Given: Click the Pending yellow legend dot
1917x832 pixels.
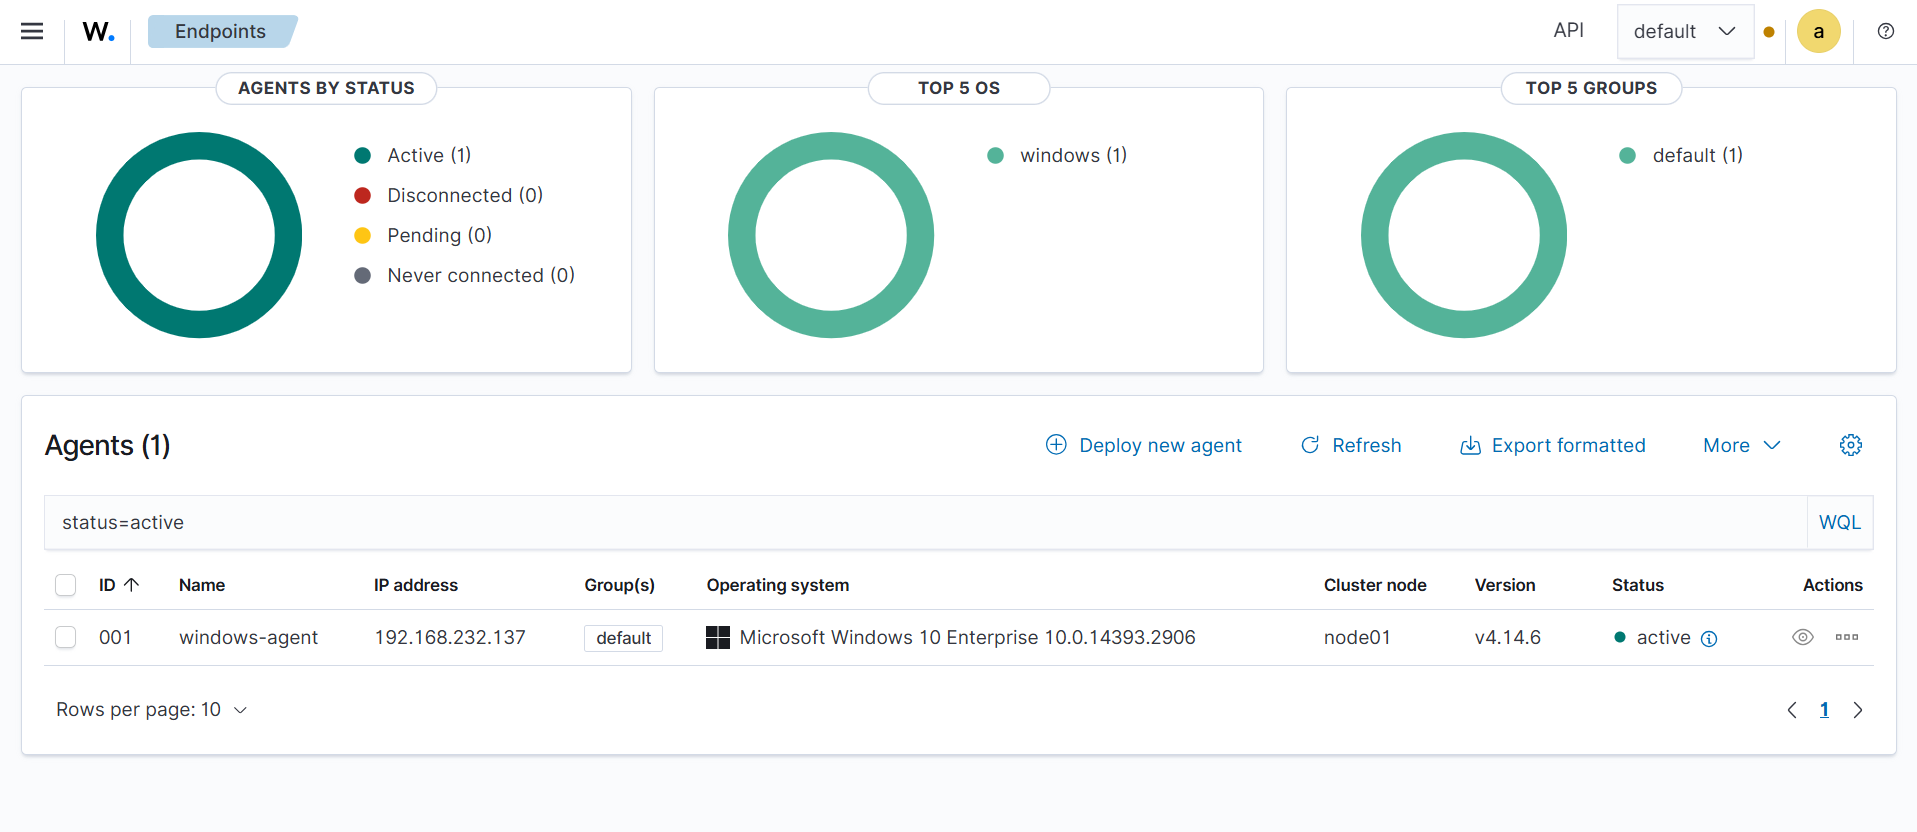Looking at the screenshot, I should pos(363,235).
